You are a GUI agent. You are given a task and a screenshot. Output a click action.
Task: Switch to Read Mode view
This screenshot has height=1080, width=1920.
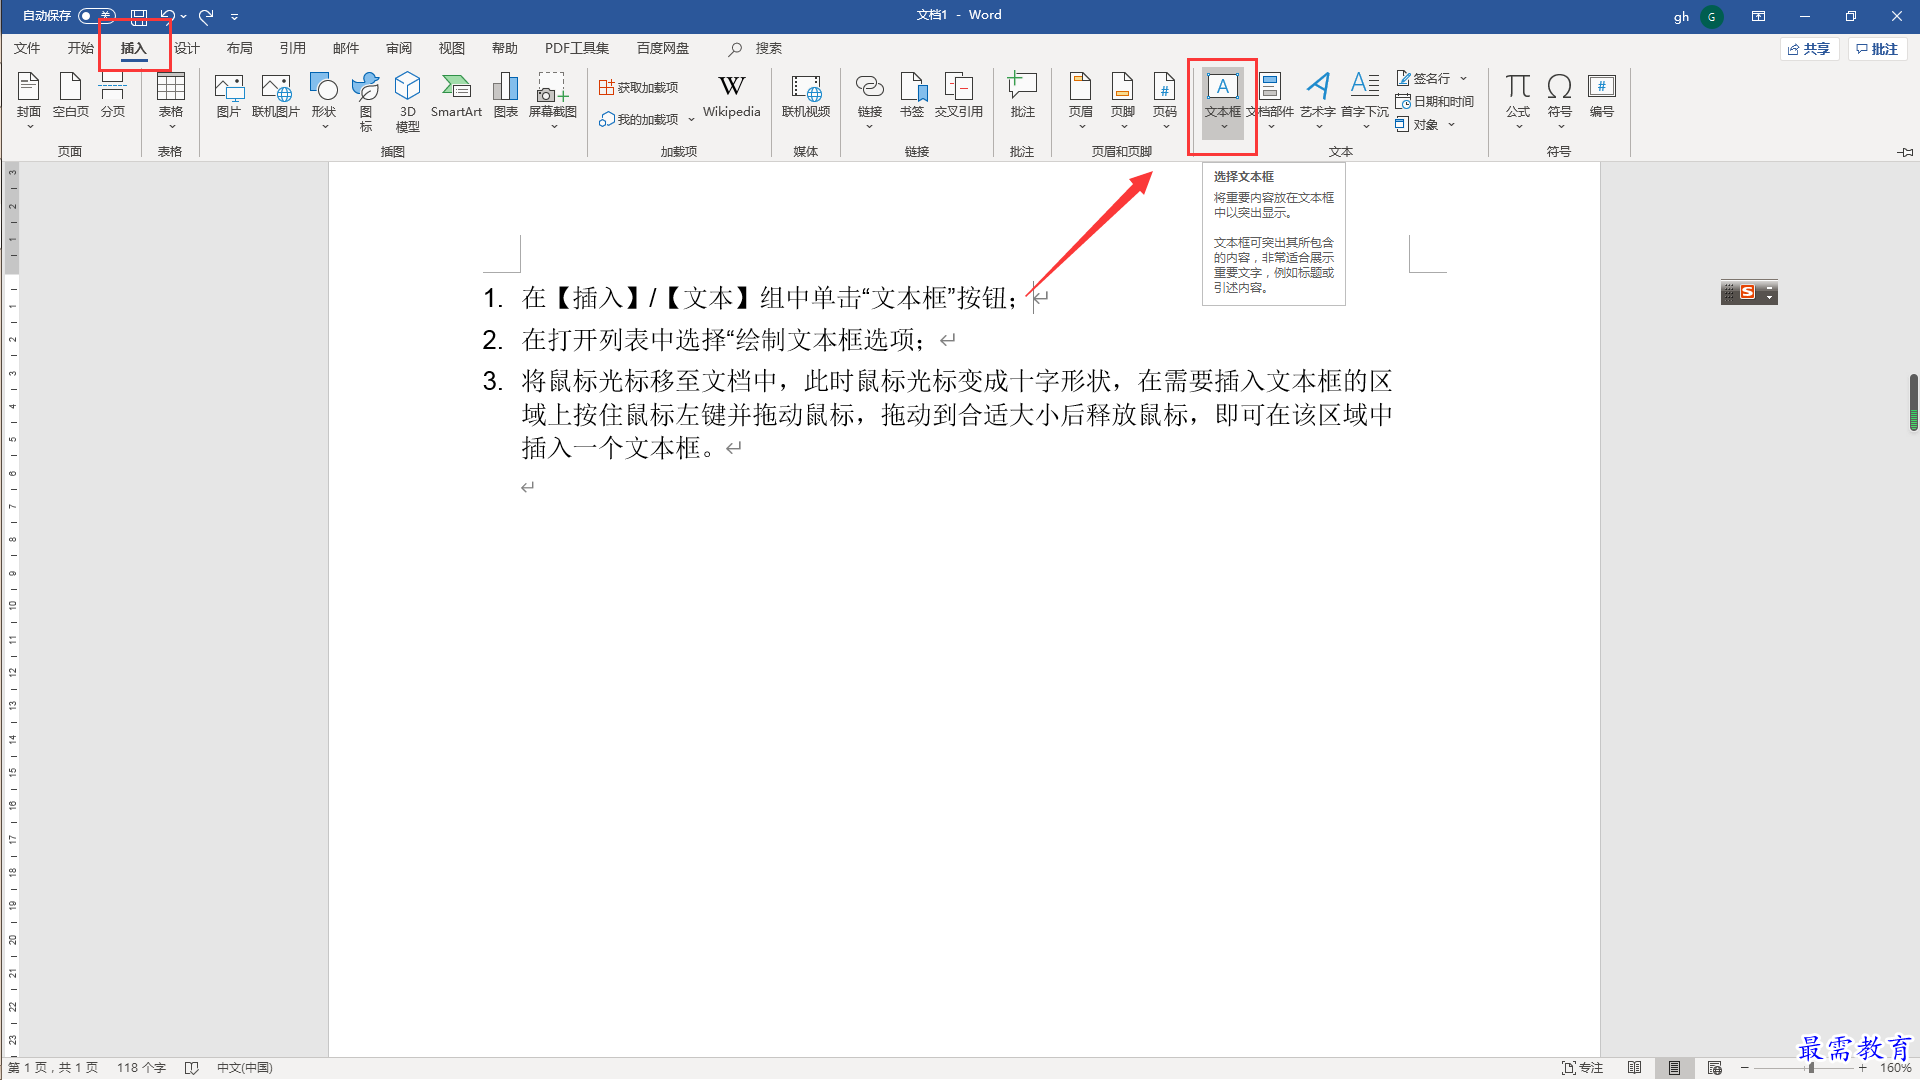click(1634, 1068)
